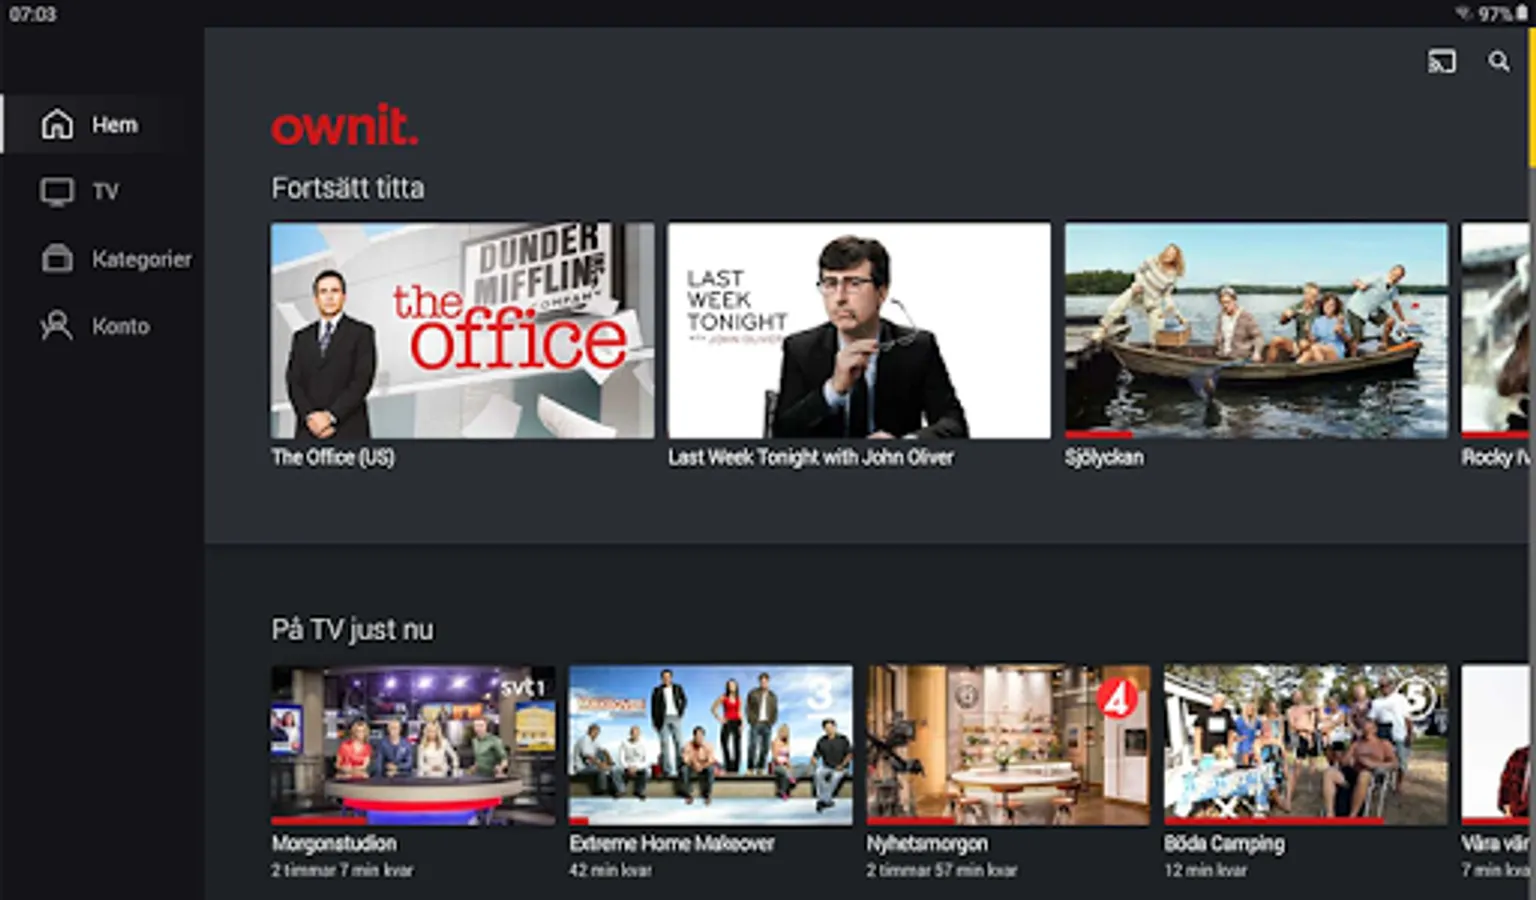Click '42 min kvar' text
This screenshot has height=900, width=1536.
point(610,870)
